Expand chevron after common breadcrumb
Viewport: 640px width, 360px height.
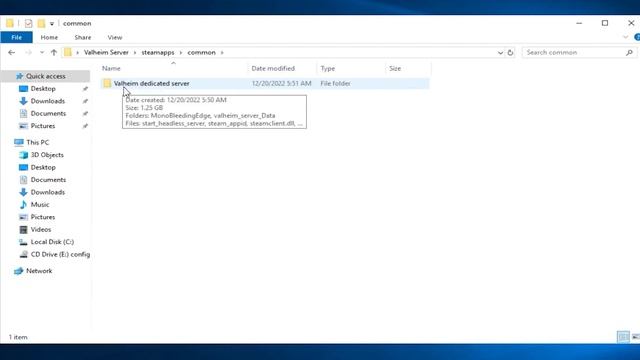pyautogui.click(x=222, y=52)
